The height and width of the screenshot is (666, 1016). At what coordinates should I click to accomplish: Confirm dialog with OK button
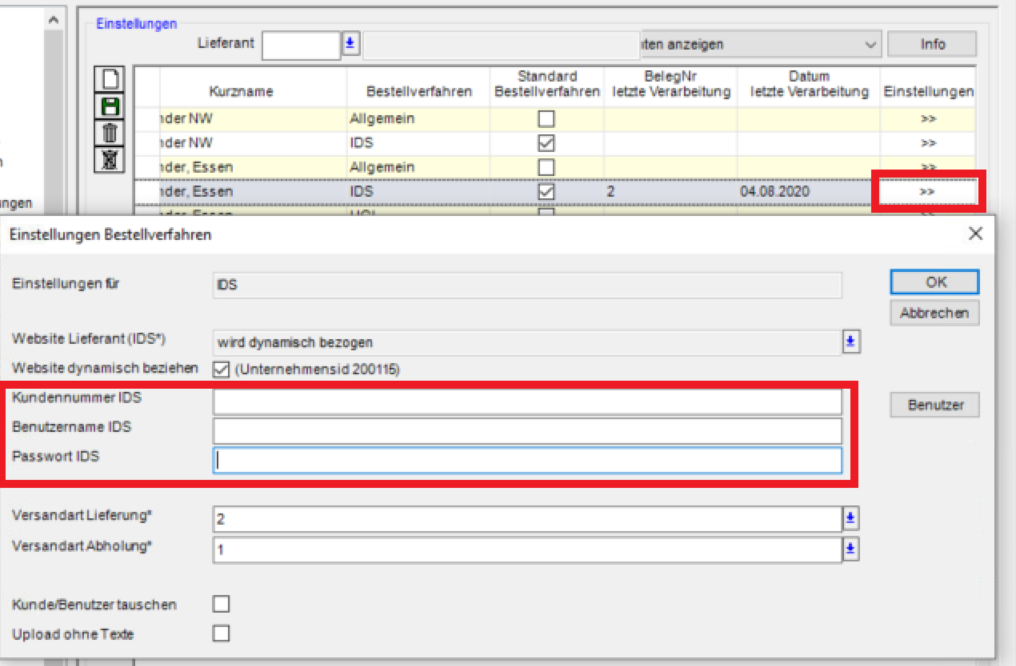pos(935,282)
